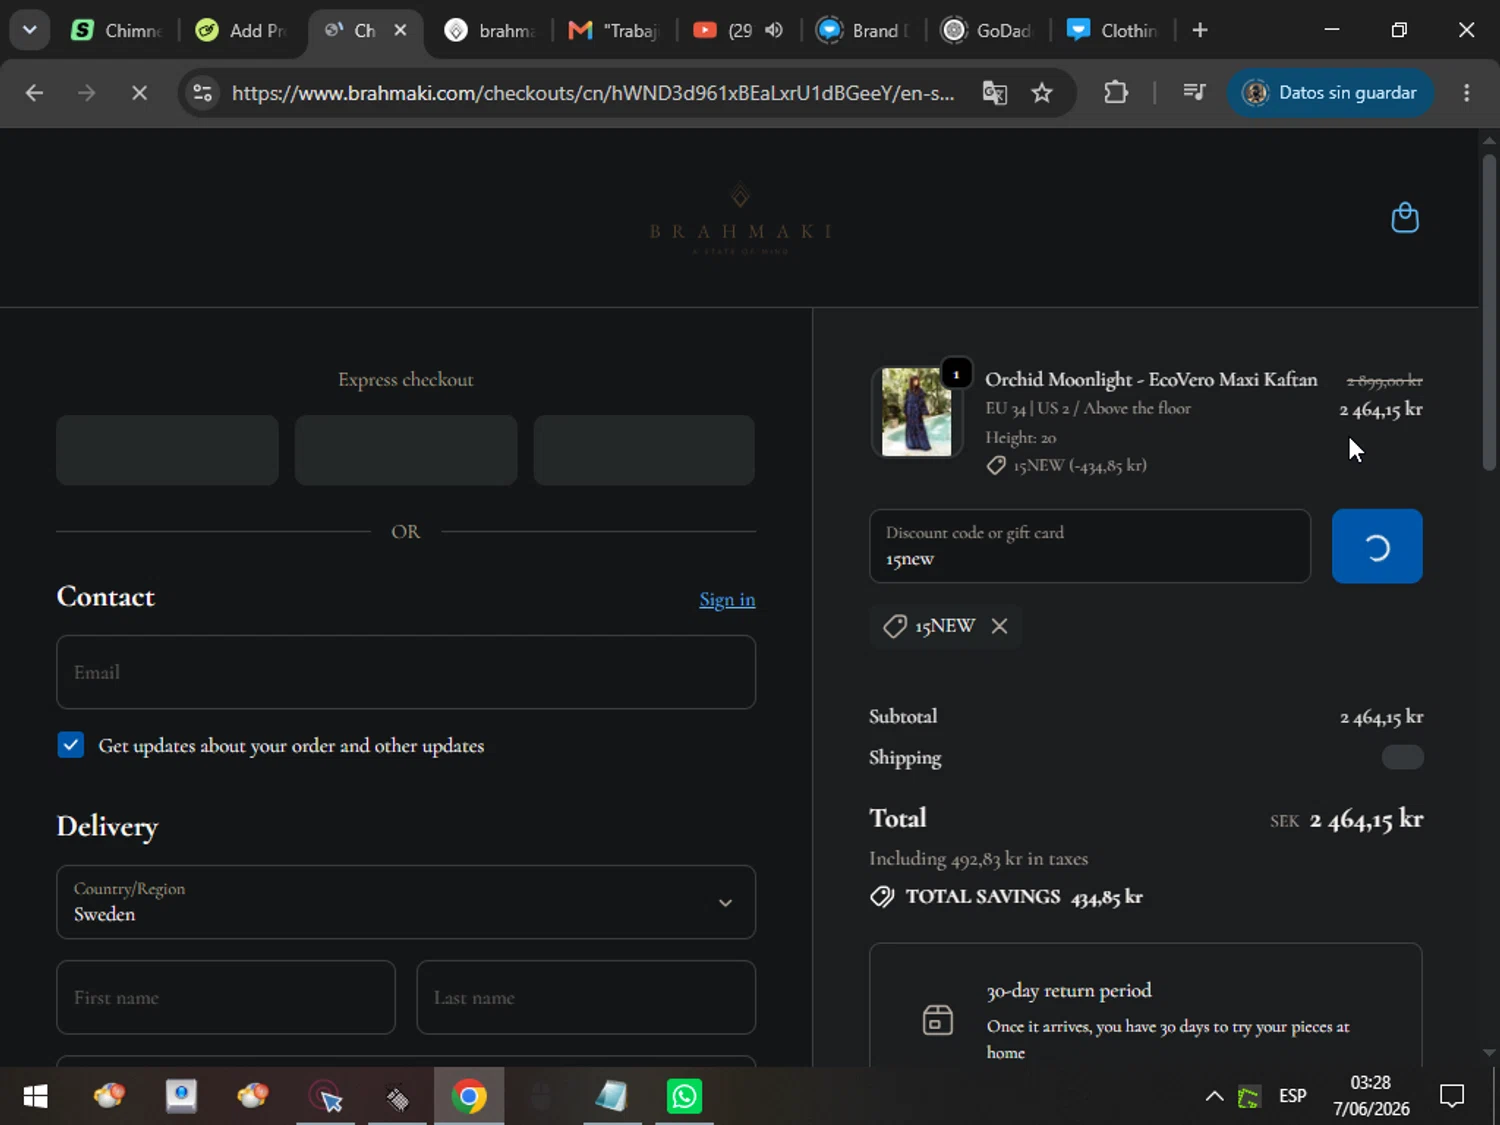Screen dimensions: 1500x1125
Task: Click the First name field
Action: [226, 997]
